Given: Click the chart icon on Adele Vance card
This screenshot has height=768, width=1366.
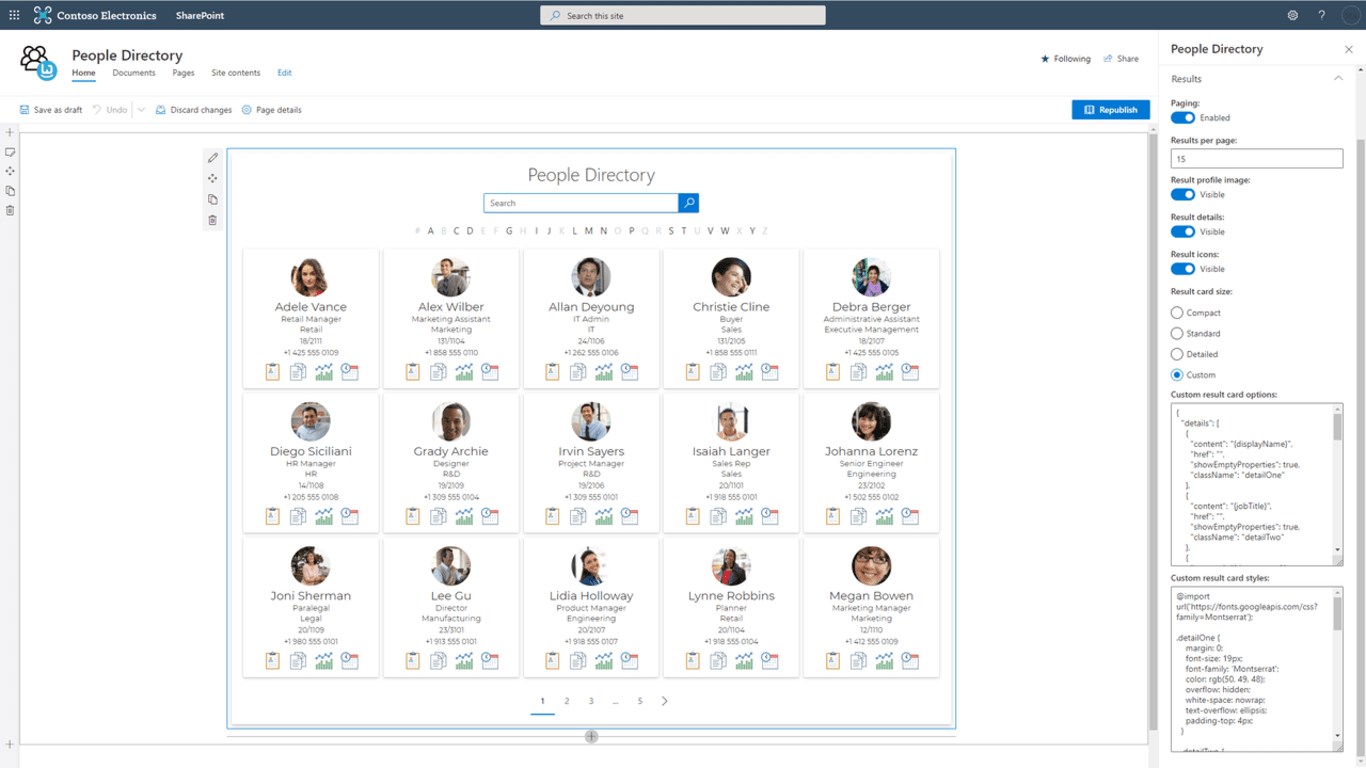Looking at the screenshot, I should (x=324, y=372).
